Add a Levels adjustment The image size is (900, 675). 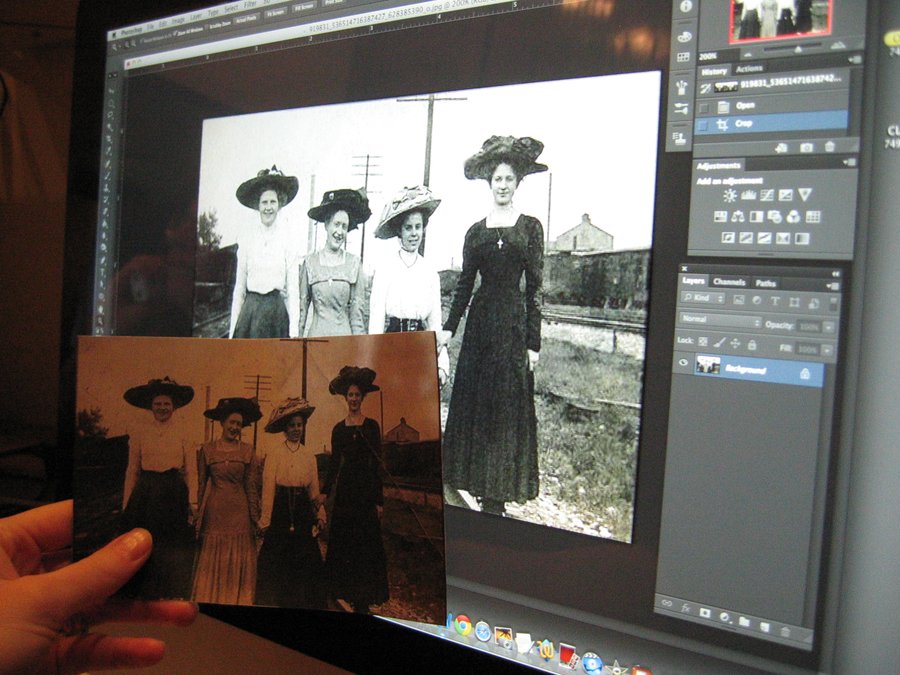tap(748, 195)
